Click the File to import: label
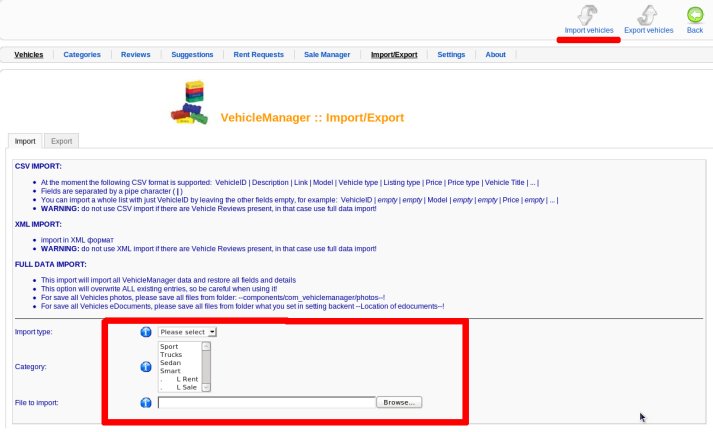Screen dimensions: 713x432 coord(36,402)
